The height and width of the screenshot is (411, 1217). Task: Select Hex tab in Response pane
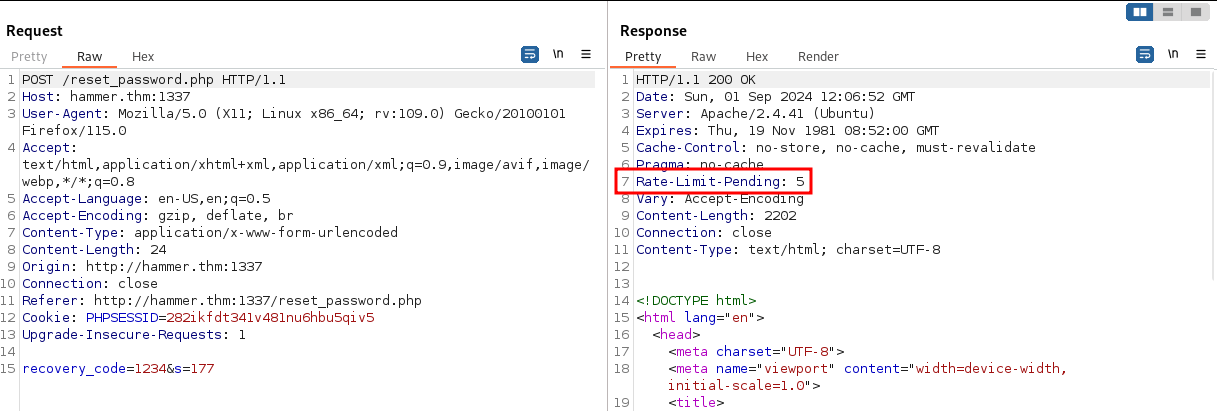pyautogui.click(x=757, y=57)
